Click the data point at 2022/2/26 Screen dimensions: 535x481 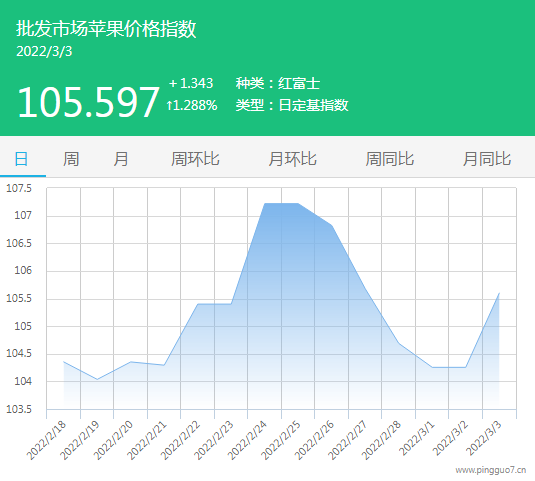click(x=332, y=225)
